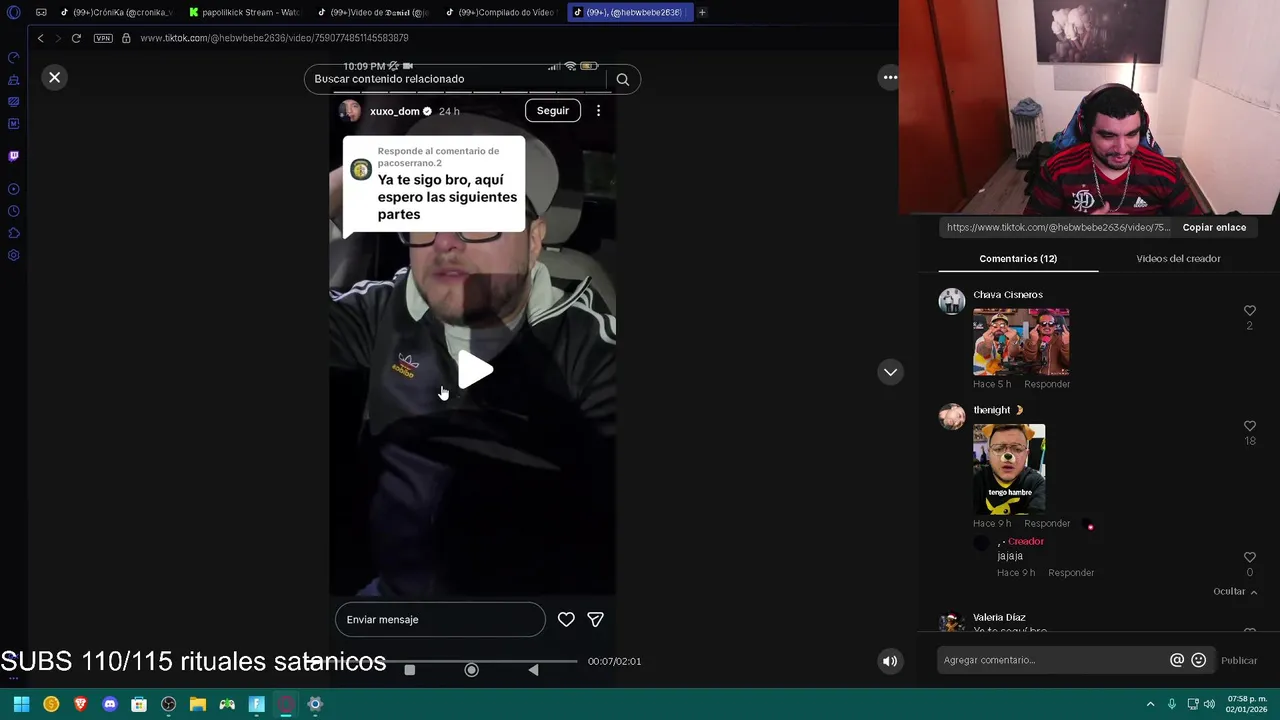The image size is (1280, 720).
Task: Click Copiar enlace button
Action: pyautogui.click(x=1214, y=228)
